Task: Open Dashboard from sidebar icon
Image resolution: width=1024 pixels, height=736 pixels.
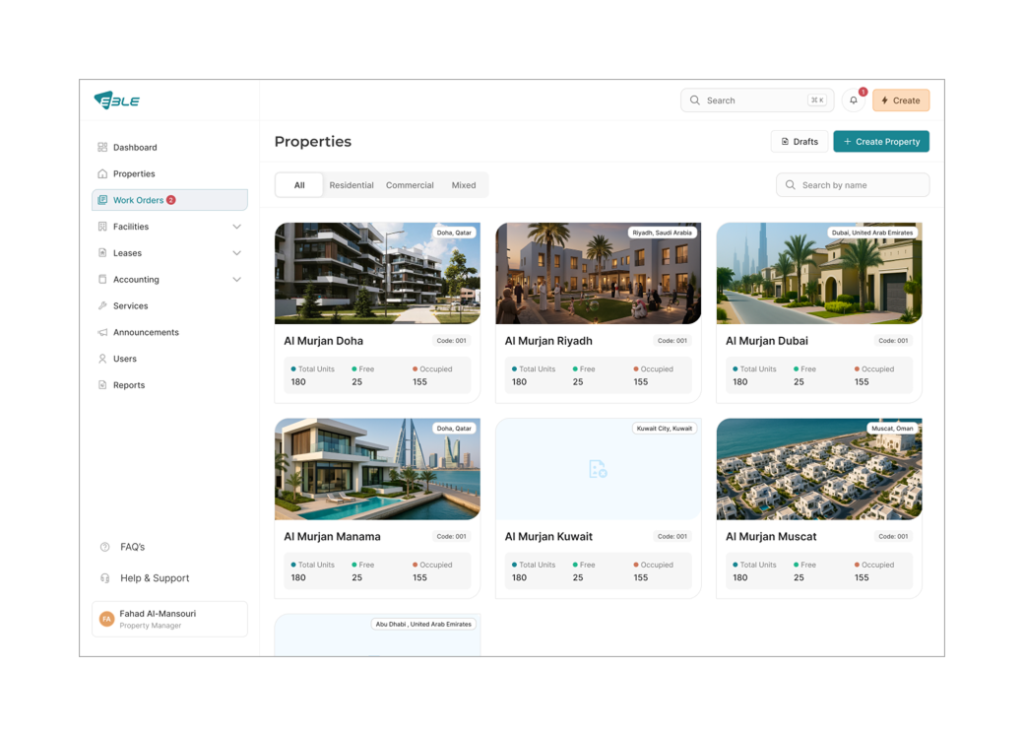Action: pos(102,147)
